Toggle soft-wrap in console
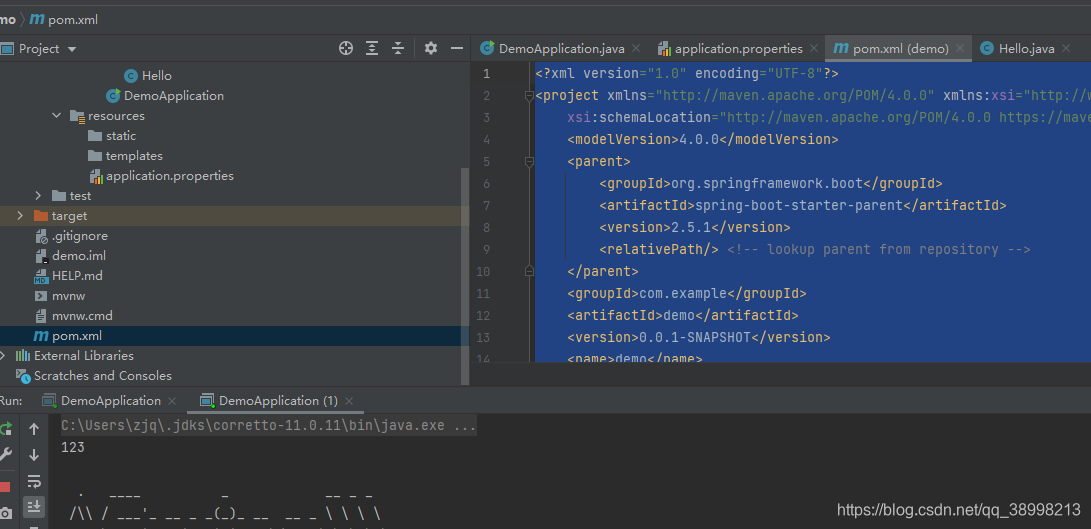 (33, 482)
